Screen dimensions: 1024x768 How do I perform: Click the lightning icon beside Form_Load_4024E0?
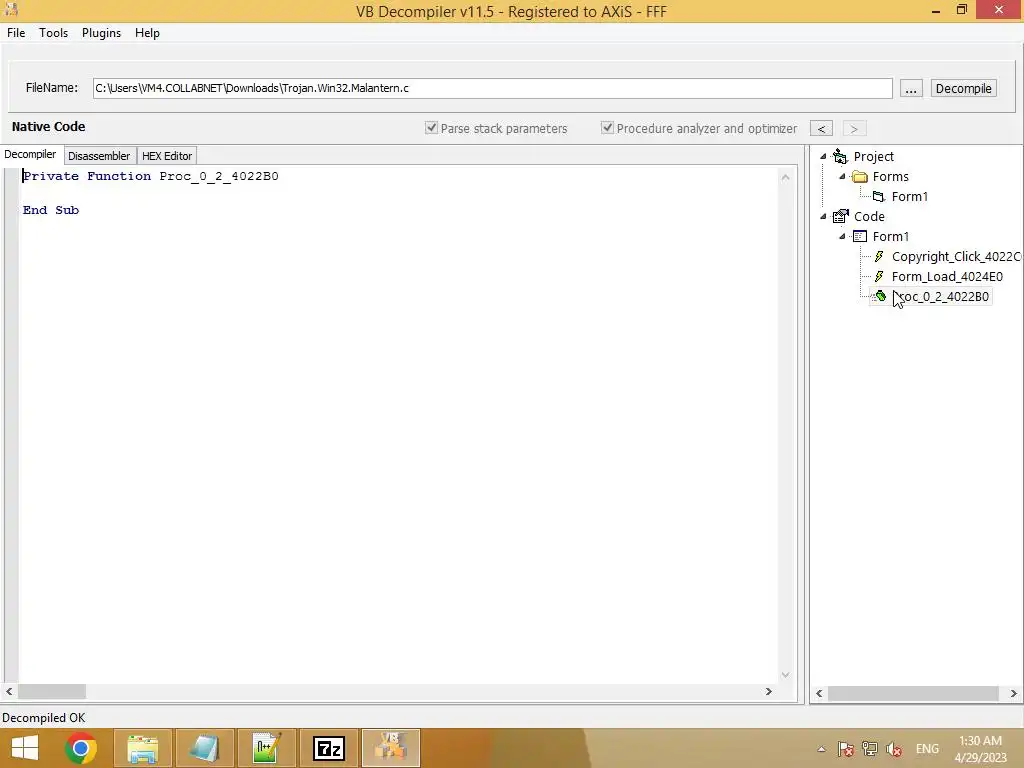[x=879, y=276]
